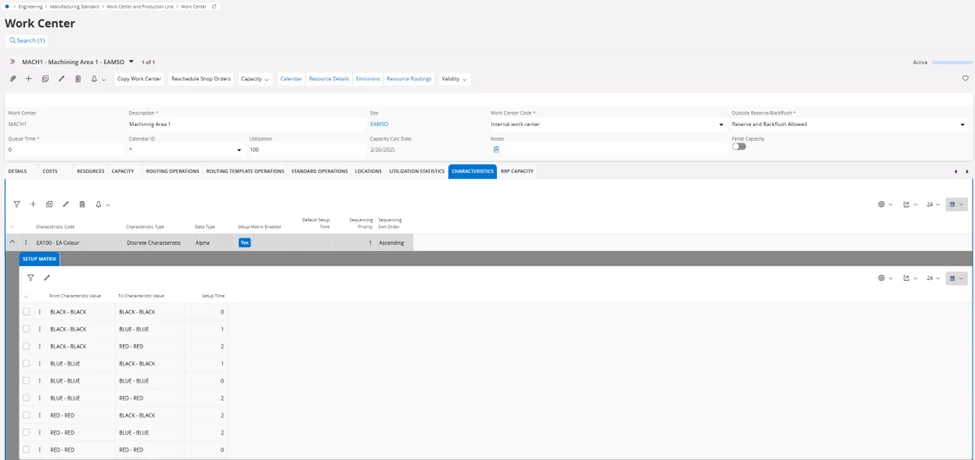This screenshot has width=975, height=460.
Task: Click the Active status progress bar
Action: [952, 62]
